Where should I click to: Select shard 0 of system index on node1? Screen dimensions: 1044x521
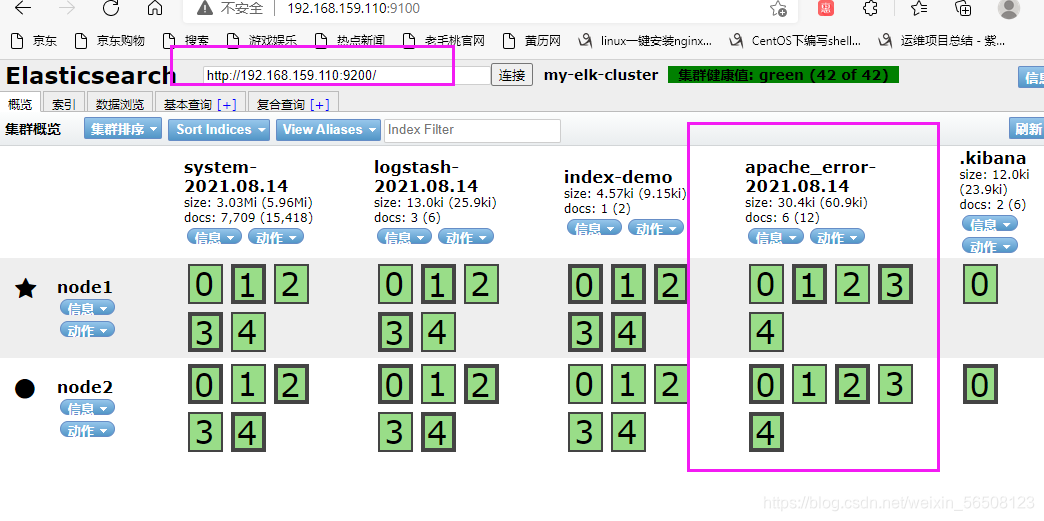point(204,284)
